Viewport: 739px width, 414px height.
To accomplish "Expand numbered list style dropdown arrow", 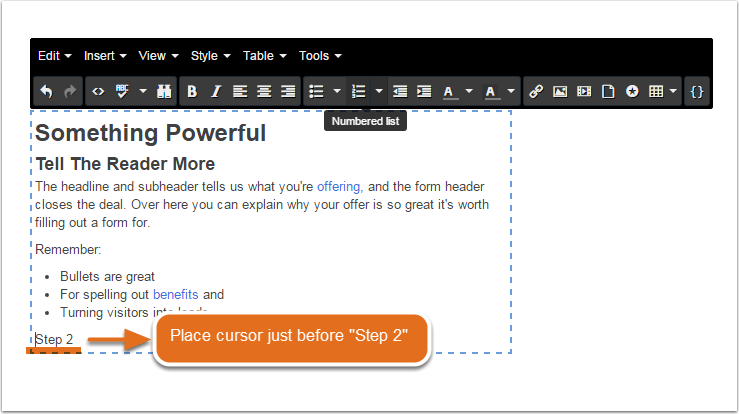I will pyautogui.click(x=379, y=91).
